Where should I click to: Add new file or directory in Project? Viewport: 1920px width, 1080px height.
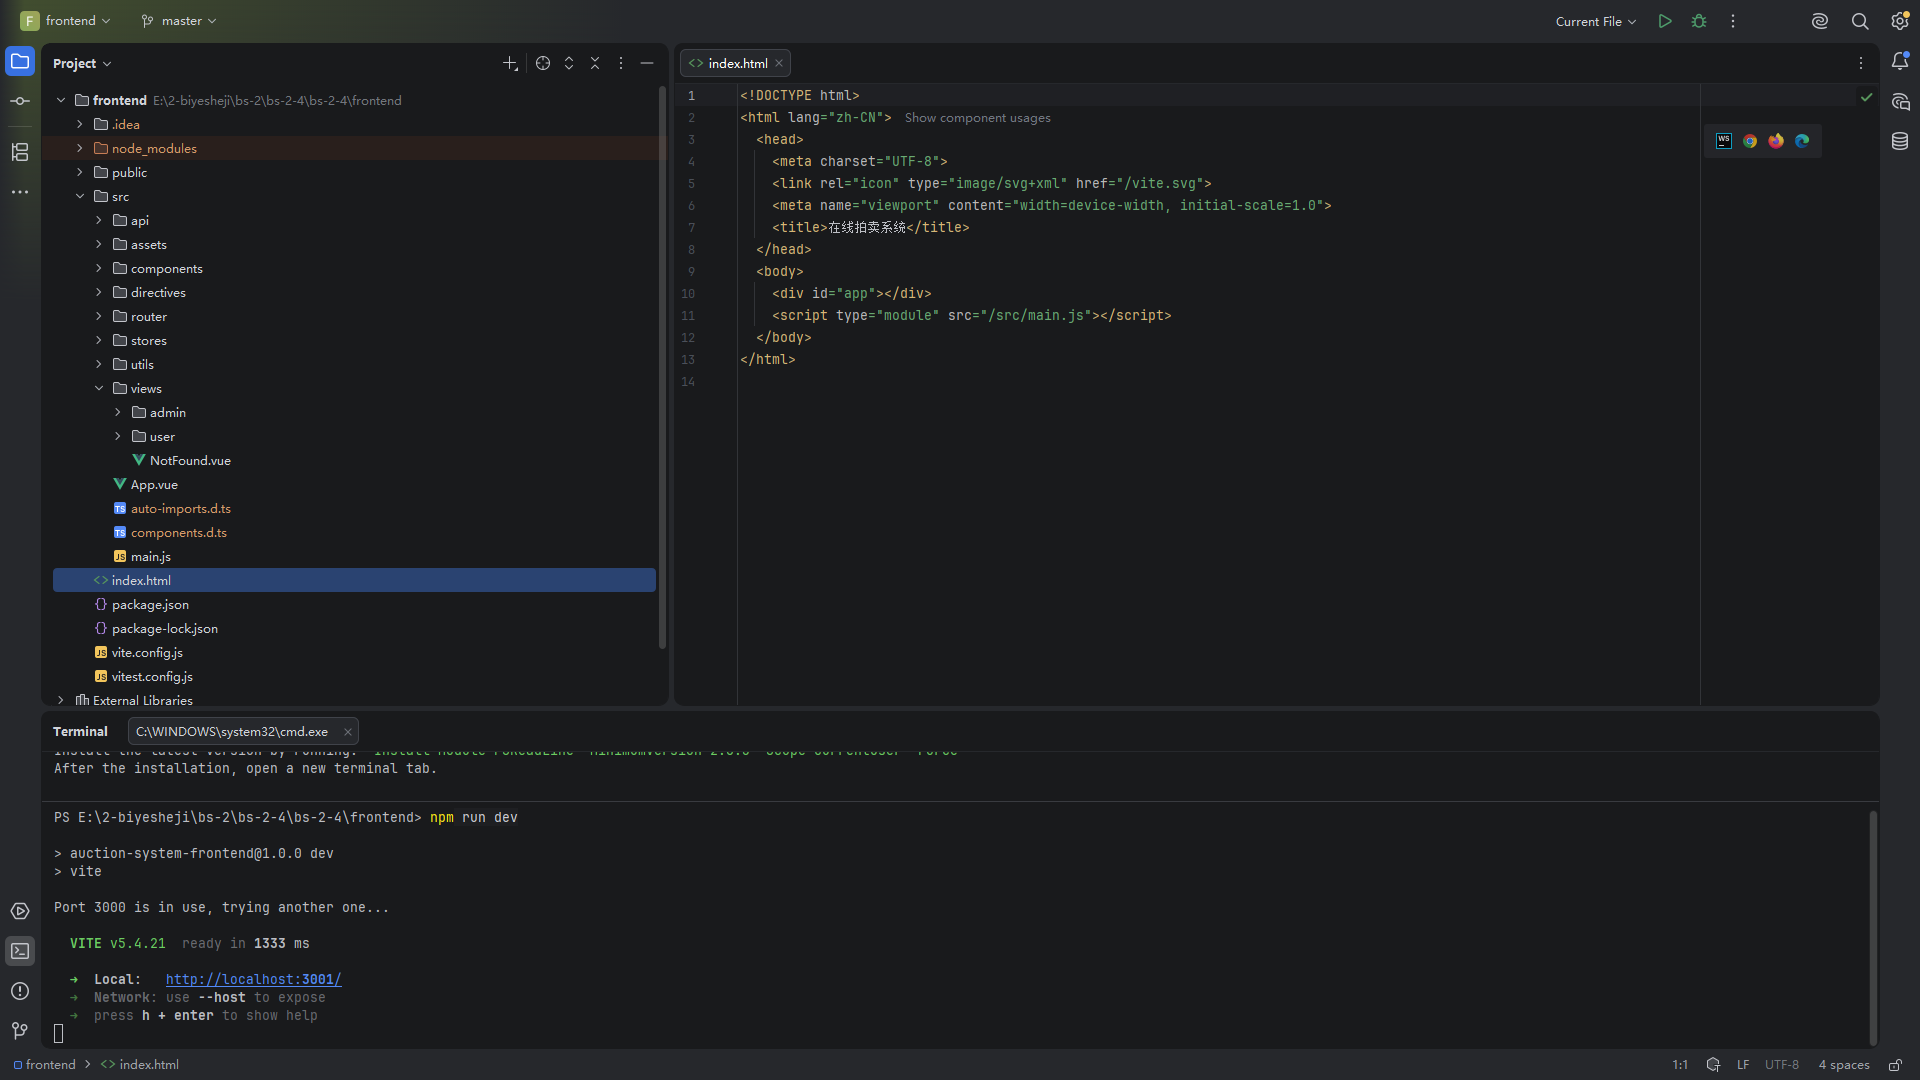coord(510,63)
